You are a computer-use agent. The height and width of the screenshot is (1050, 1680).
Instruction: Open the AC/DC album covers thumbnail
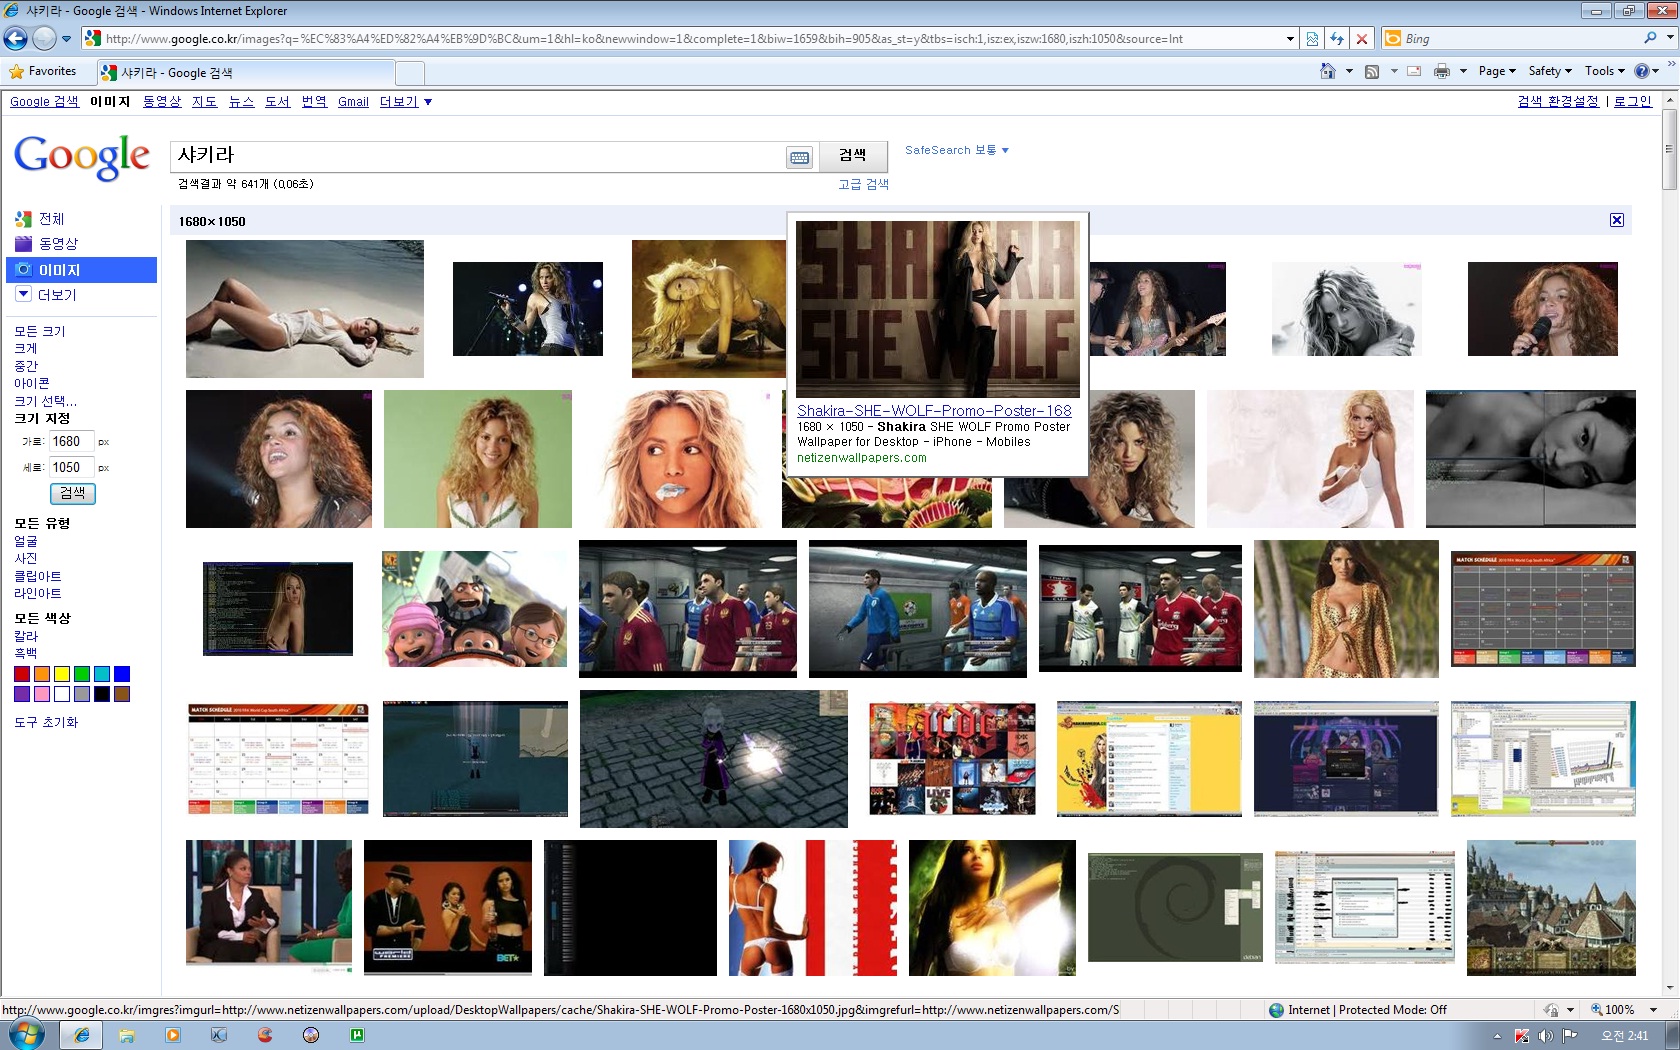pos(952,759)
